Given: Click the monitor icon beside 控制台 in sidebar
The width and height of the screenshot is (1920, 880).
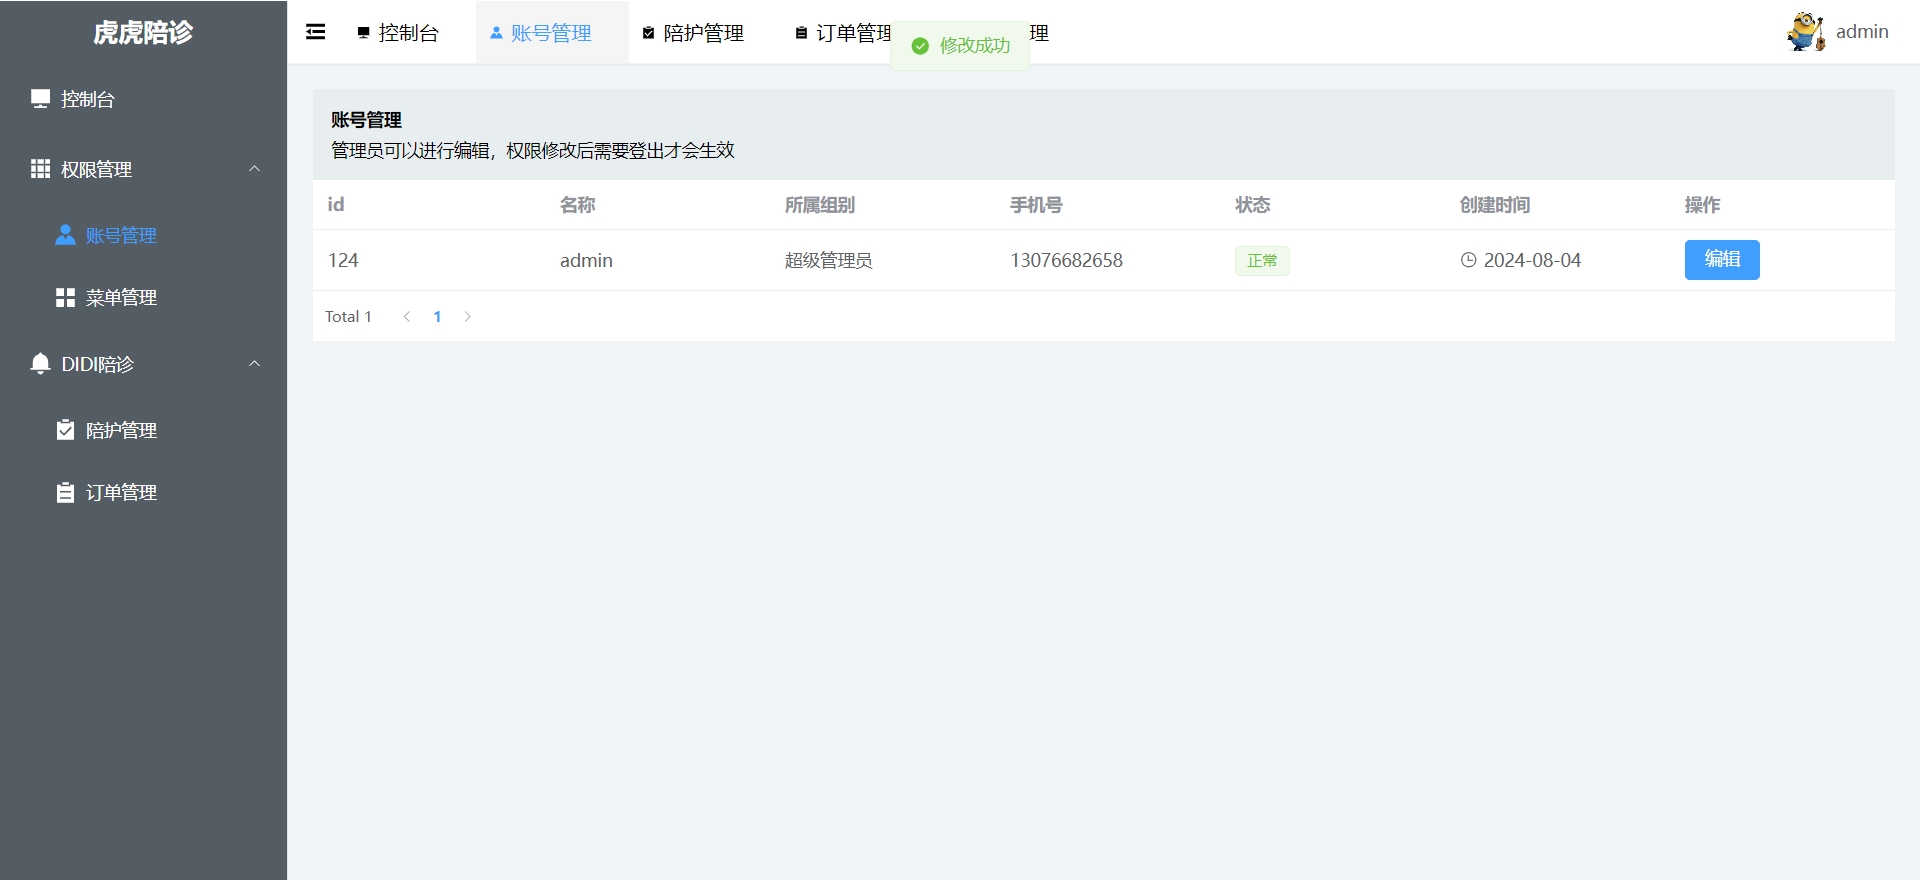Looking at the screenshot, I should click(40, 98).
